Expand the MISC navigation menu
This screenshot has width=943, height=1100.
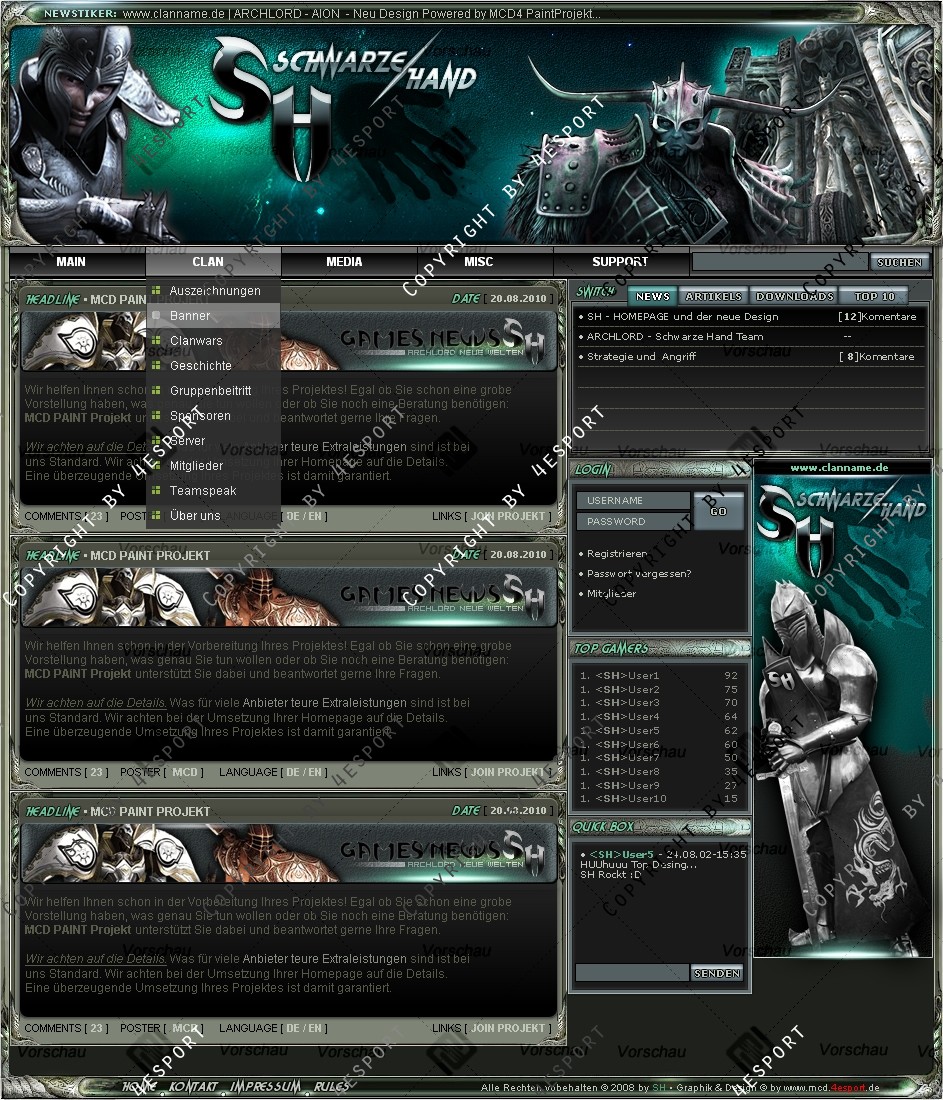pyautogui.click(x=479, y=262)
